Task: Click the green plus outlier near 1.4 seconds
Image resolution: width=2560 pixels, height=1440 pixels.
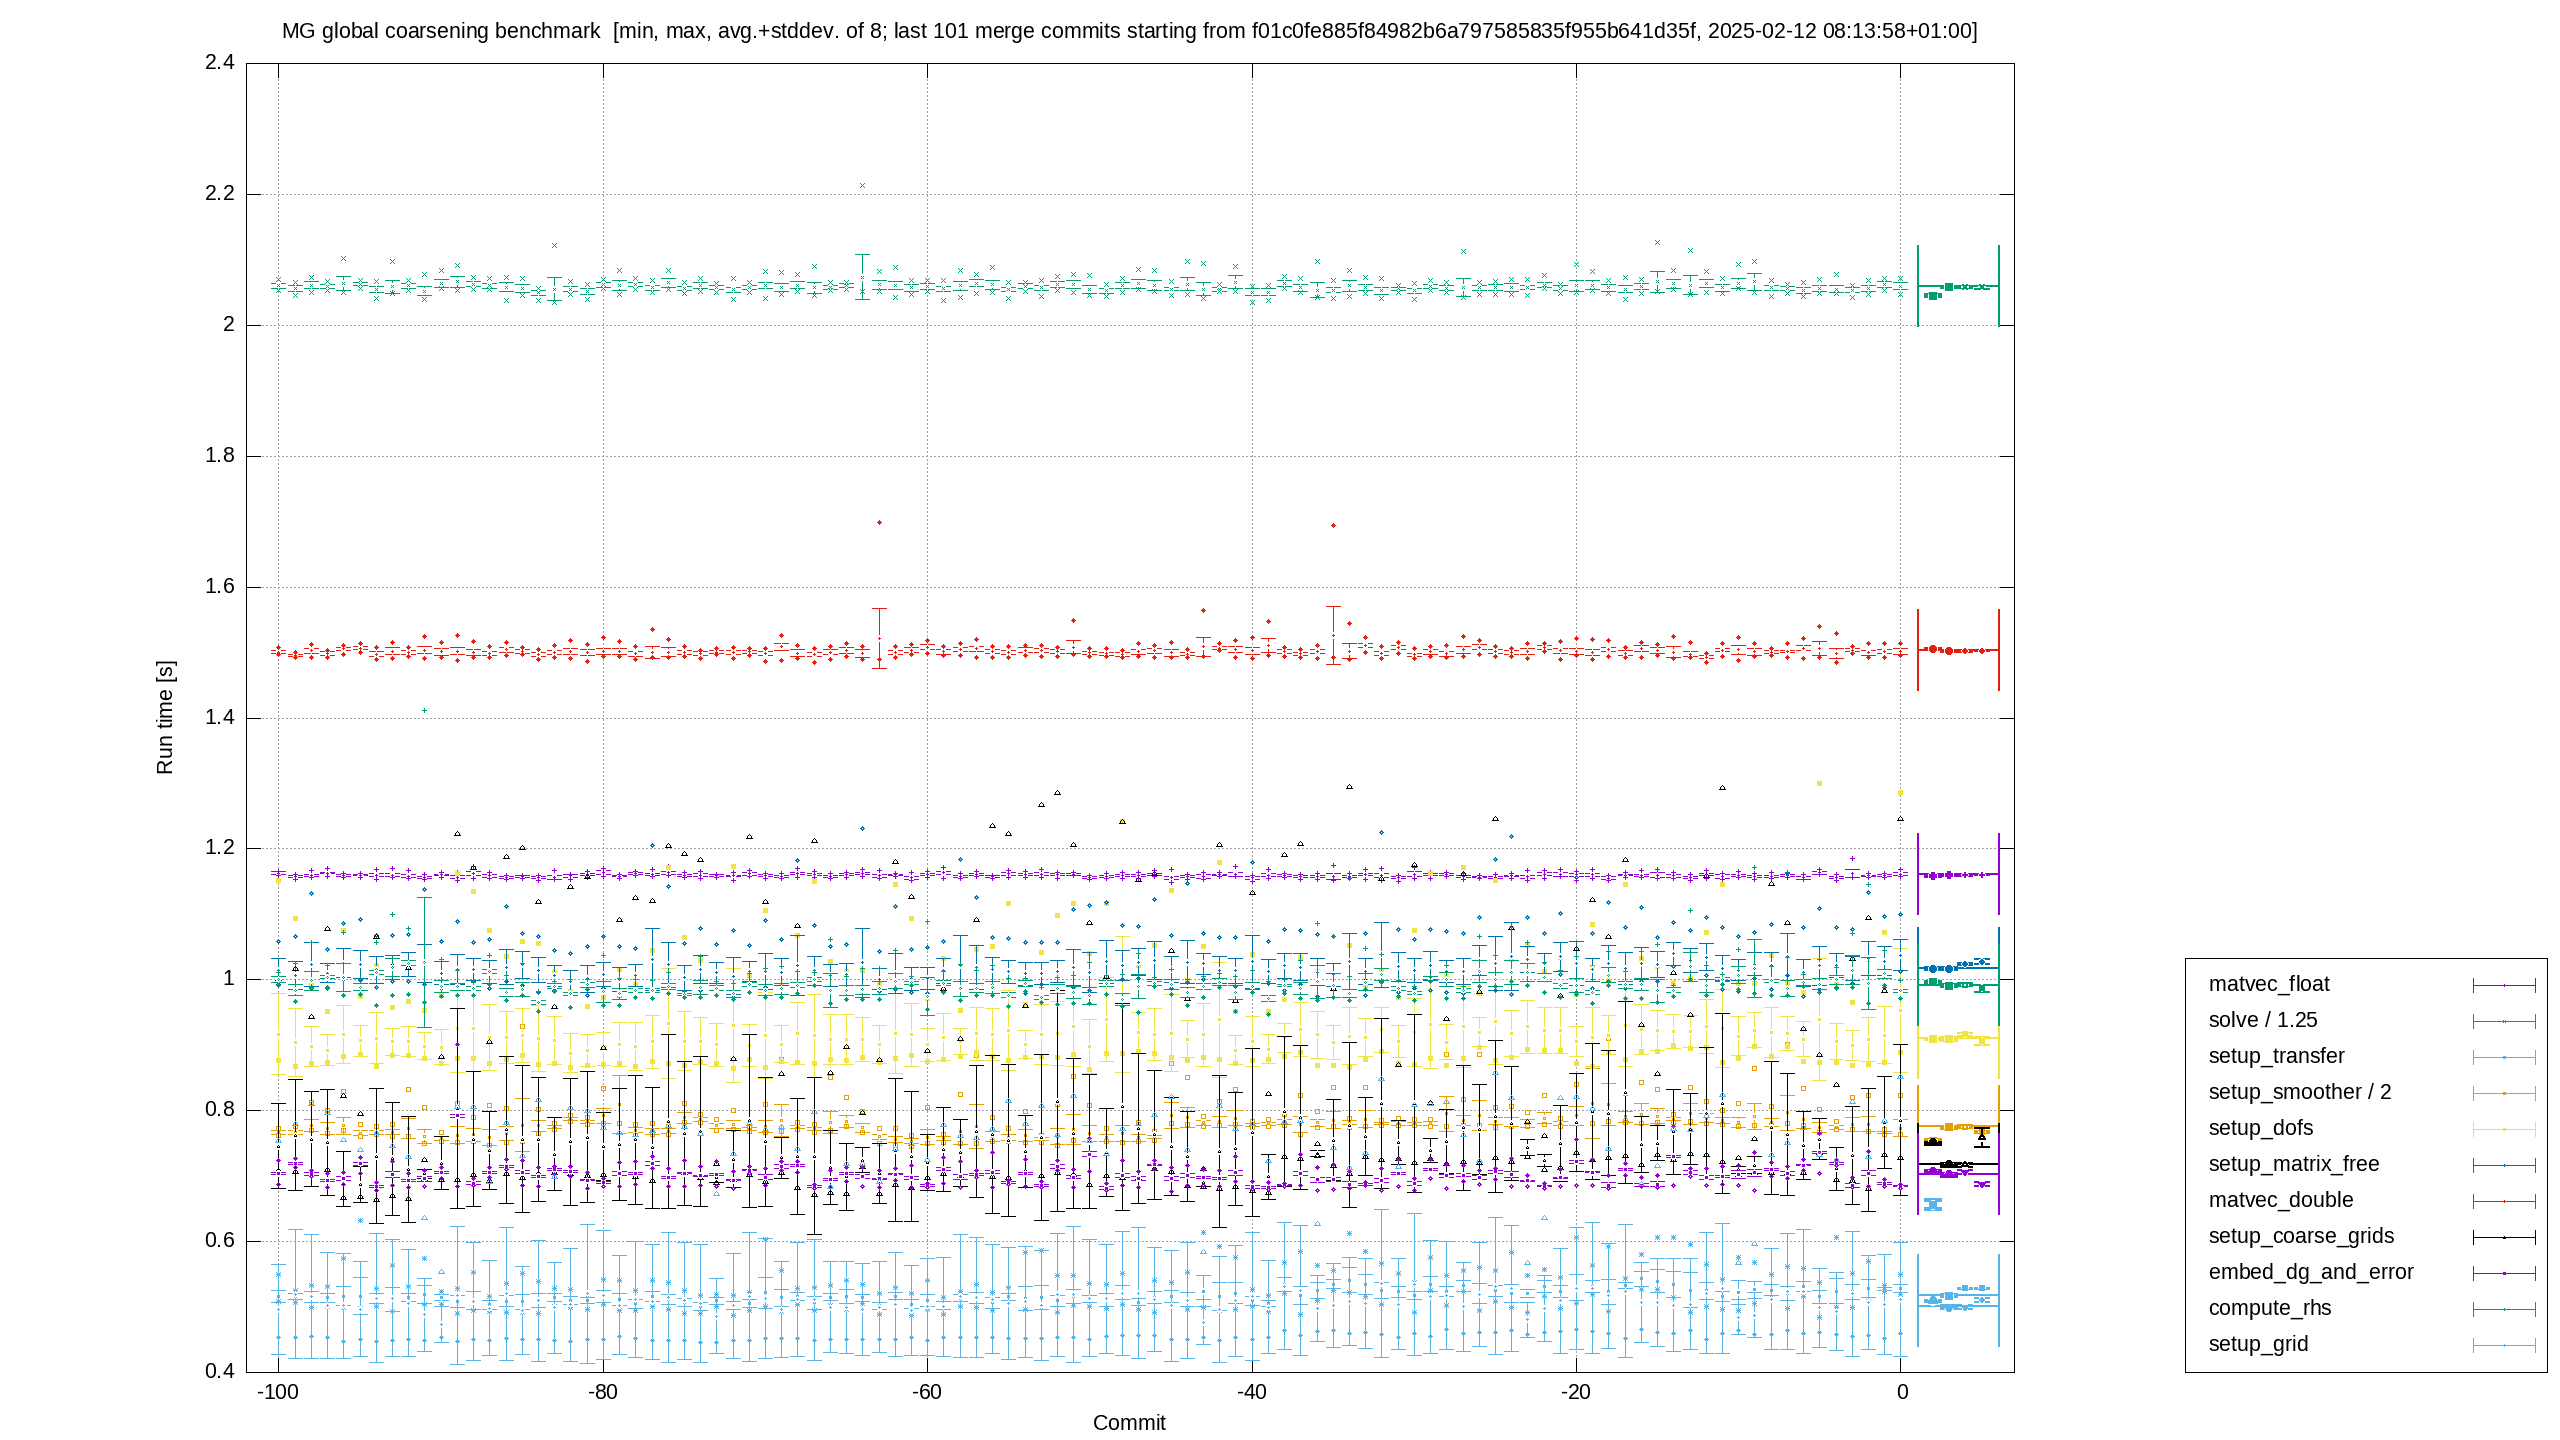Action: pyautogui.click(x=424, y=711)
